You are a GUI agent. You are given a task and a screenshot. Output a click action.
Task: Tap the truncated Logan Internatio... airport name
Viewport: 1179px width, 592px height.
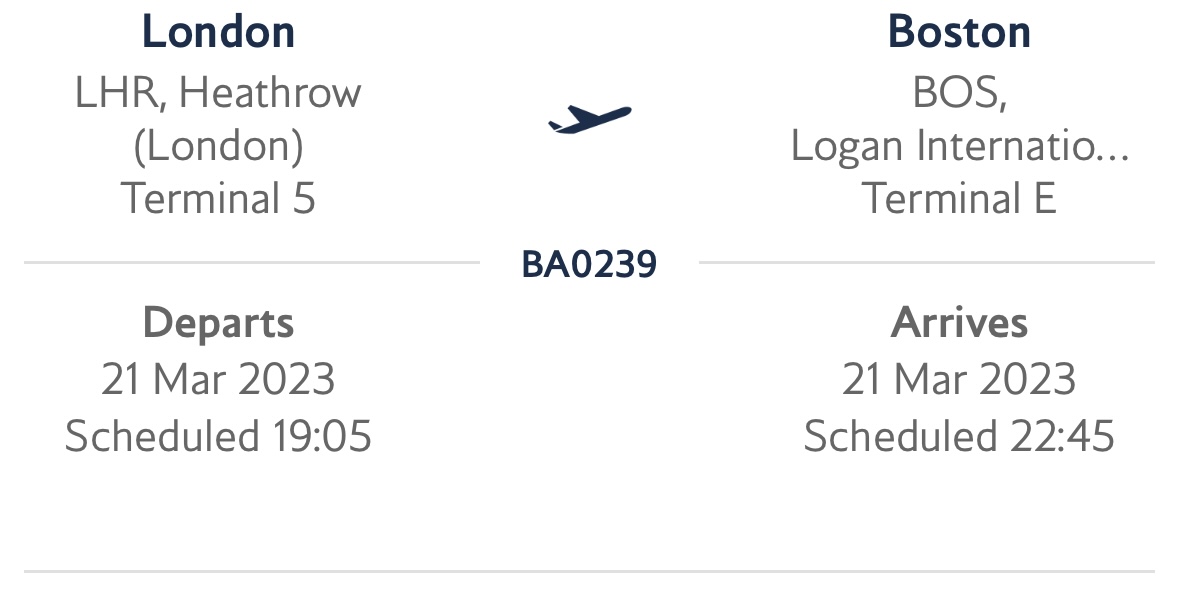(x=959, y=146)
